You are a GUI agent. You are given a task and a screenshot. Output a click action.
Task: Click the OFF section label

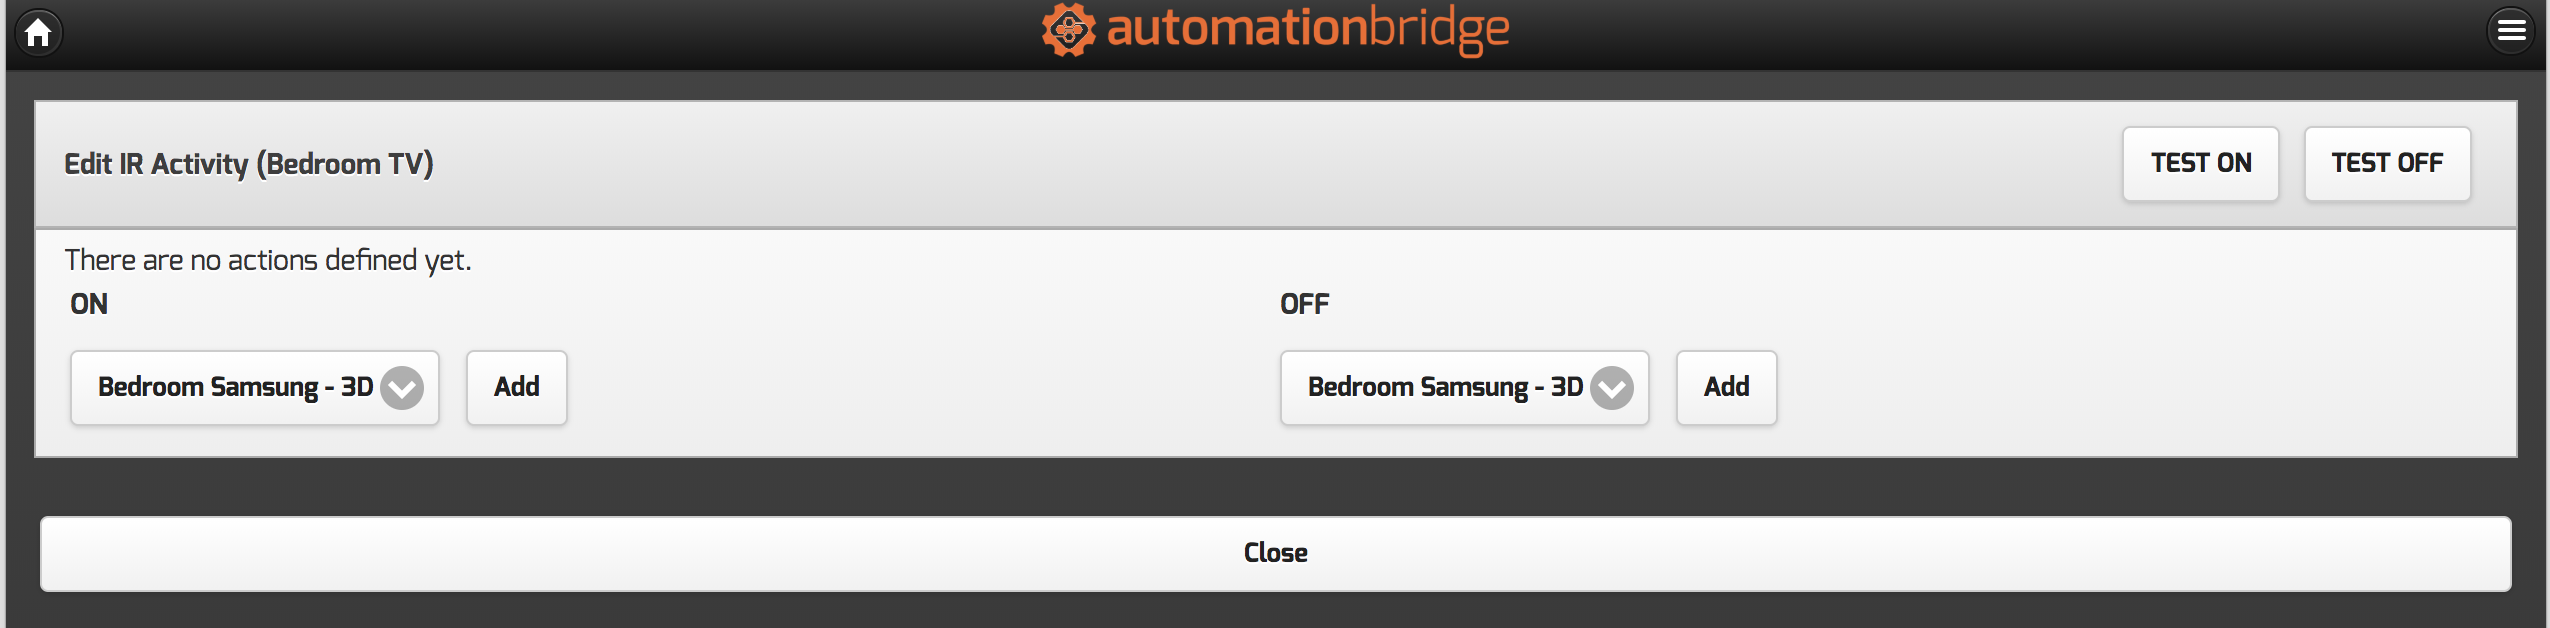pos(1304,304)
